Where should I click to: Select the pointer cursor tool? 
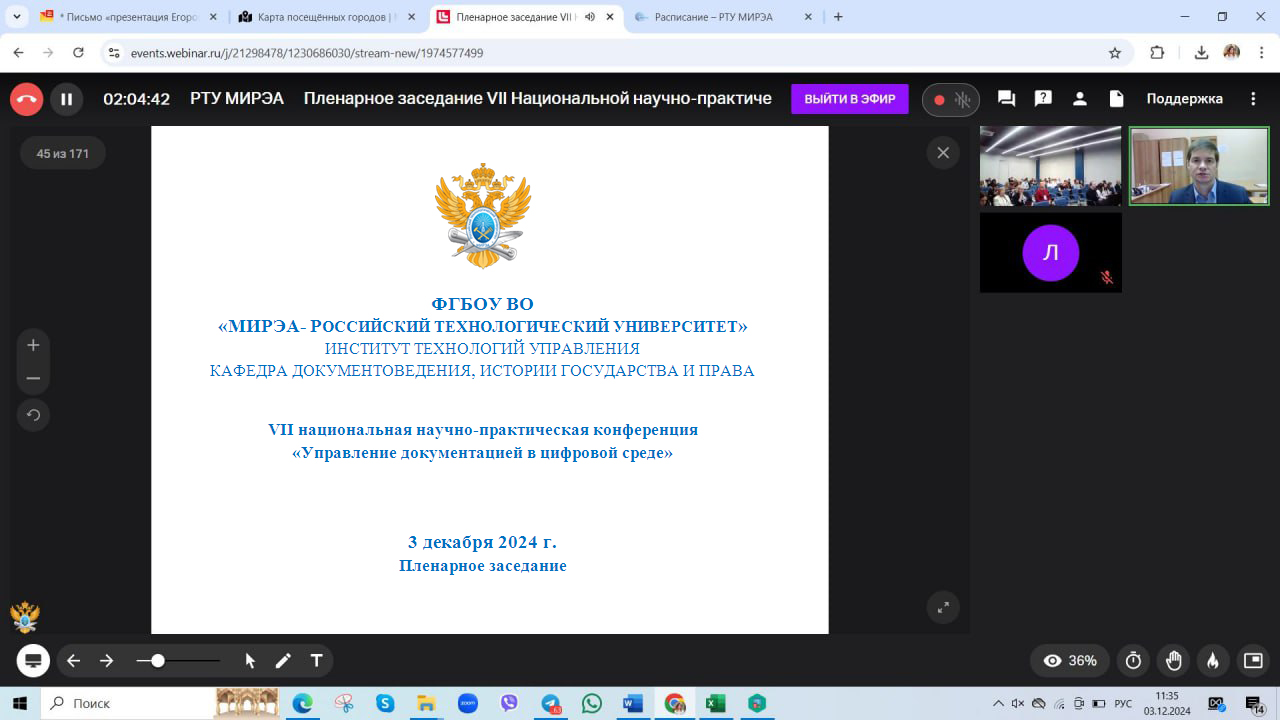tap(250, 661)
